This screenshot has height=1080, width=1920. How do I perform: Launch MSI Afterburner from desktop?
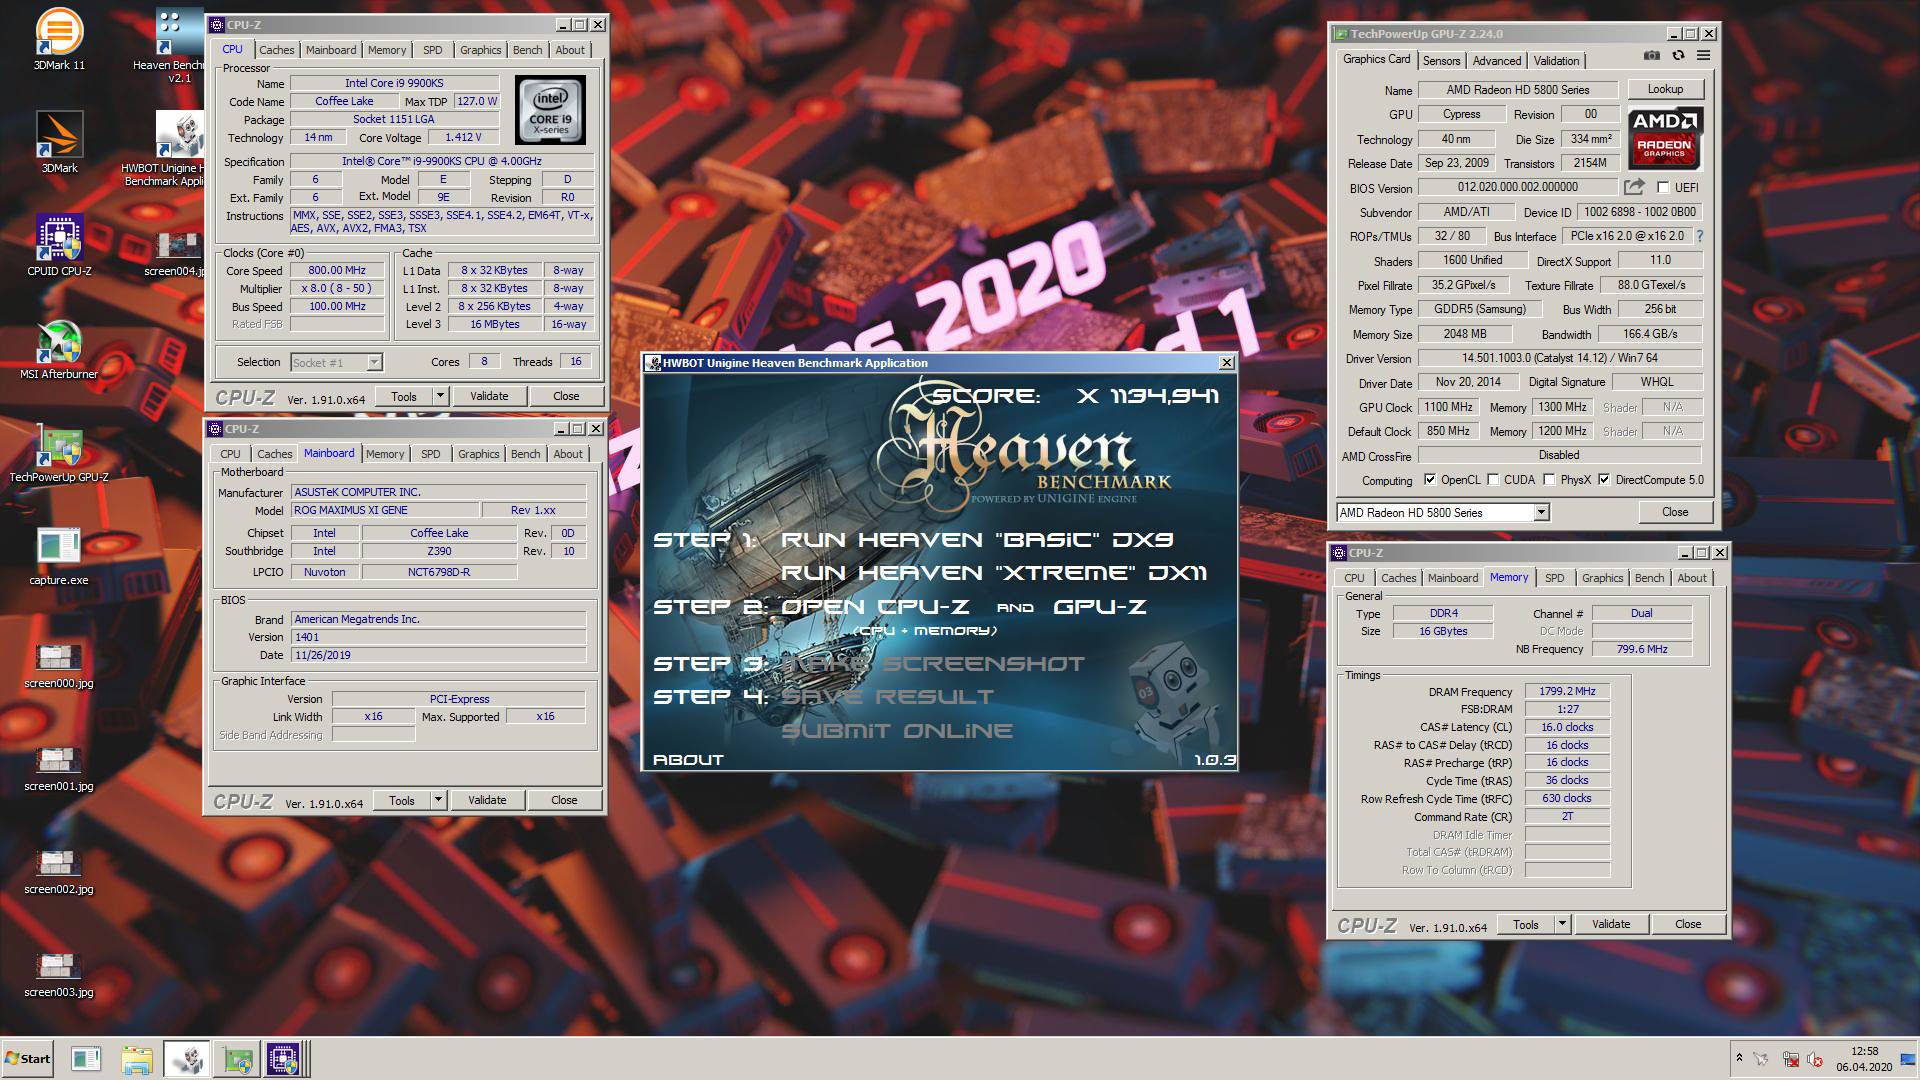[x=59, y=350]
